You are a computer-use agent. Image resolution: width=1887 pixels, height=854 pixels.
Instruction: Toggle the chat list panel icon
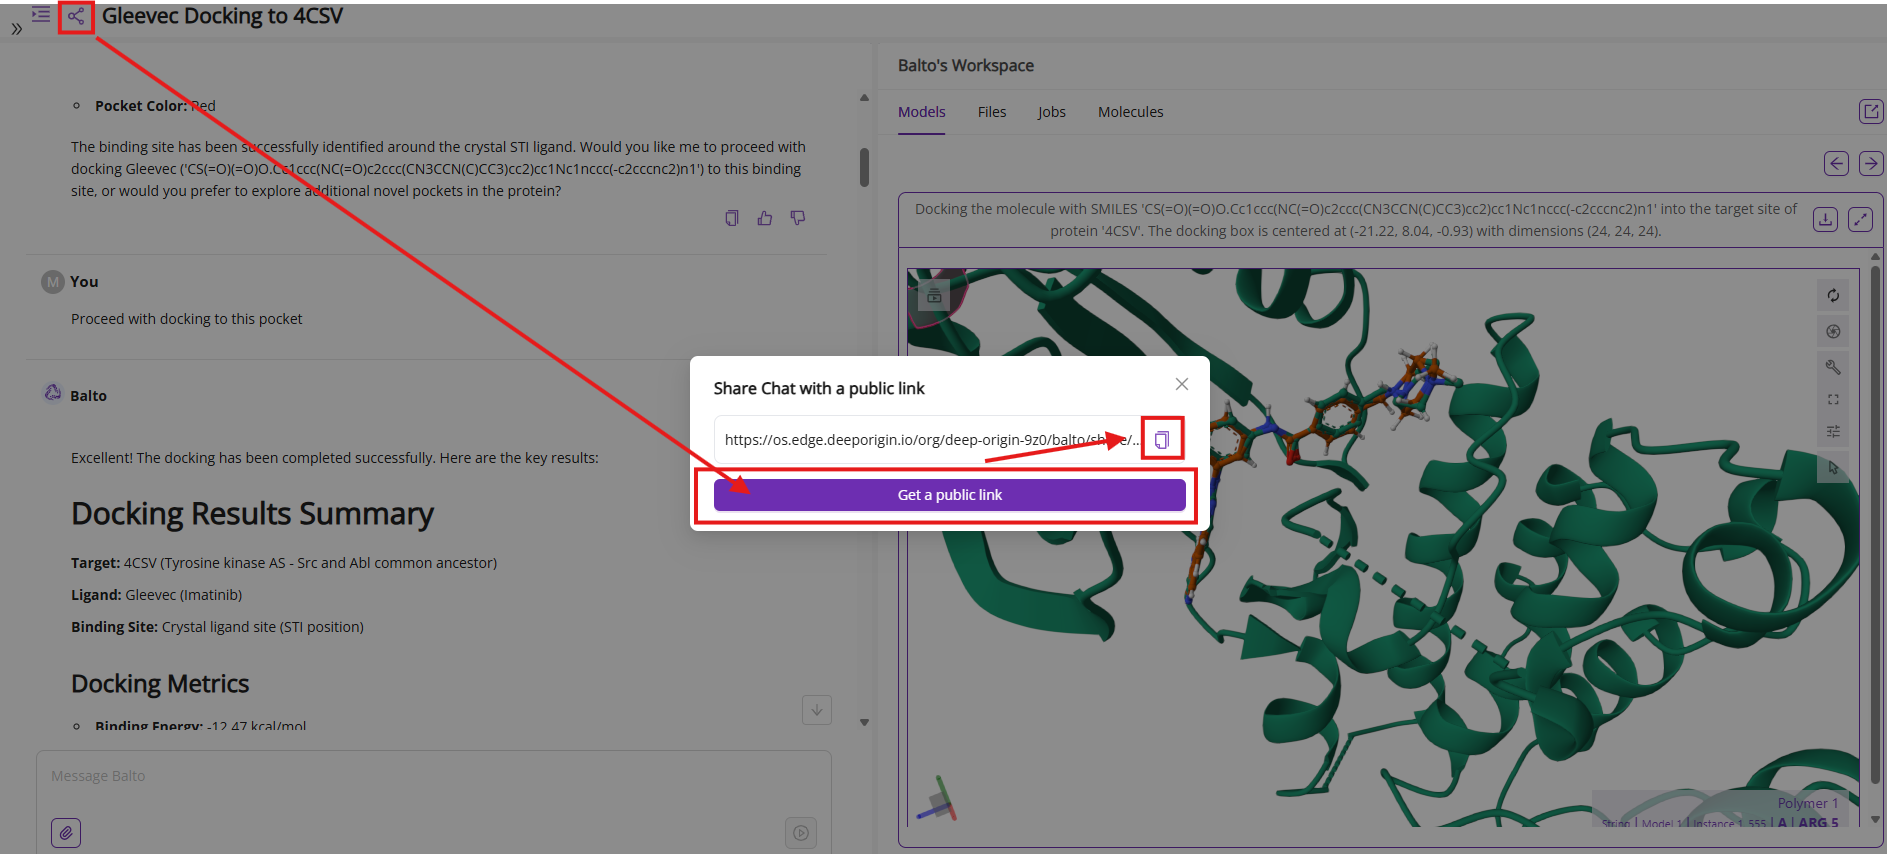(41, 14)
